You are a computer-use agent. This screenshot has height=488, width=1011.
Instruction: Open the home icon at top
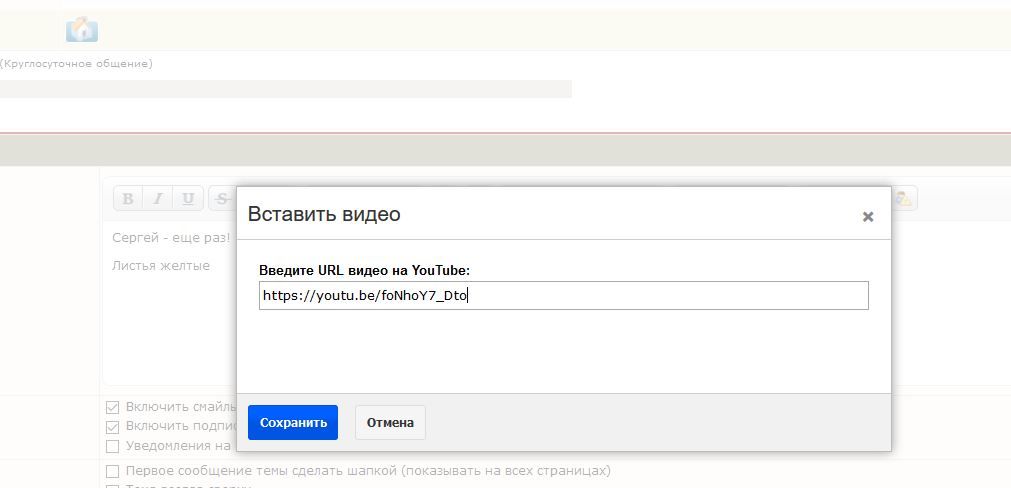(x=82, y=29)
